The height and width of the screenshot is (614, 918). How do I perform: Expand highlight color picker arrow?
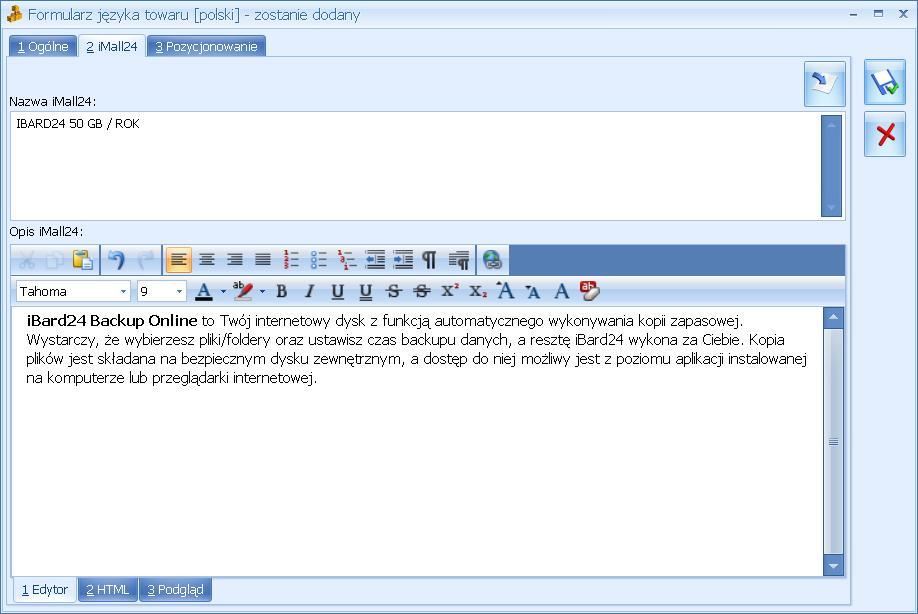(262, 291)
